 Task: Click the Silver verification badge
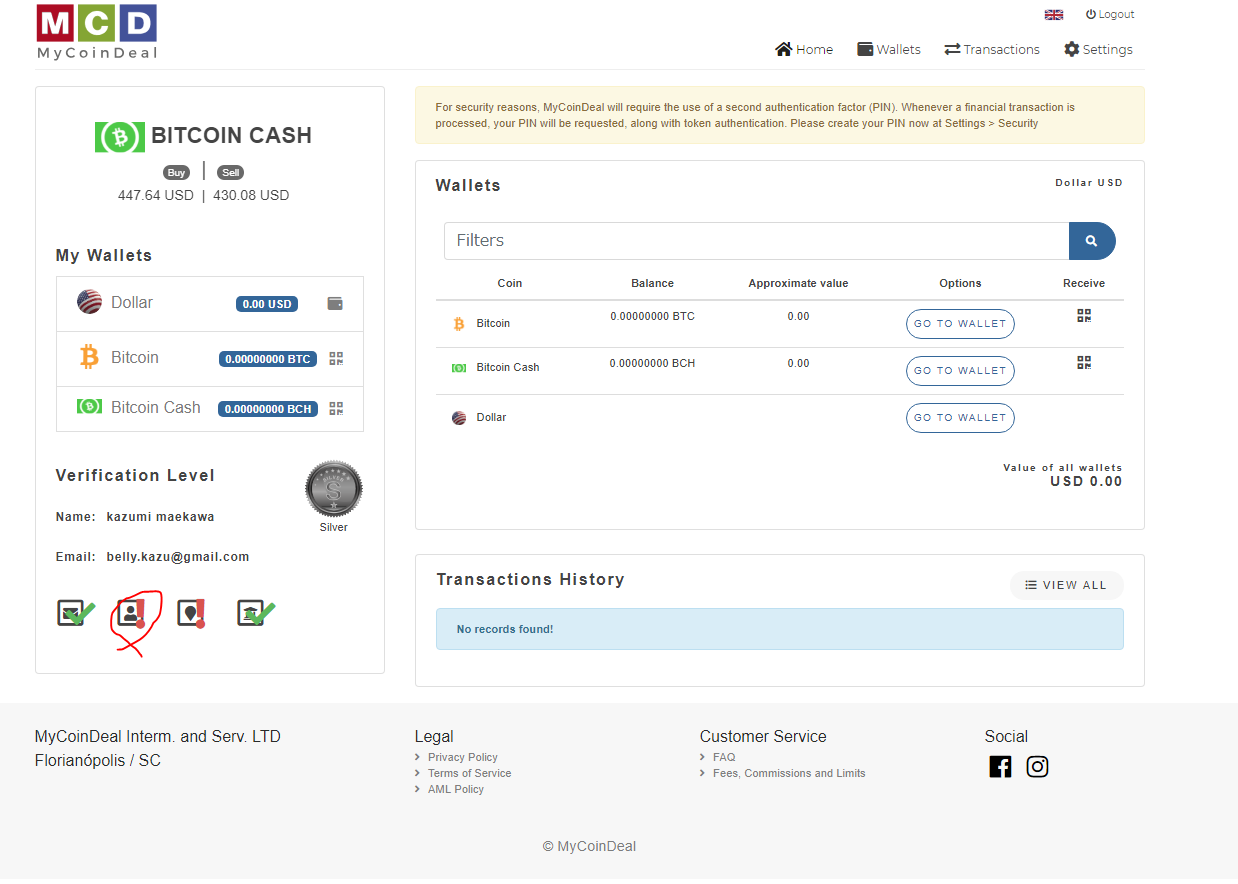(334, 490)
